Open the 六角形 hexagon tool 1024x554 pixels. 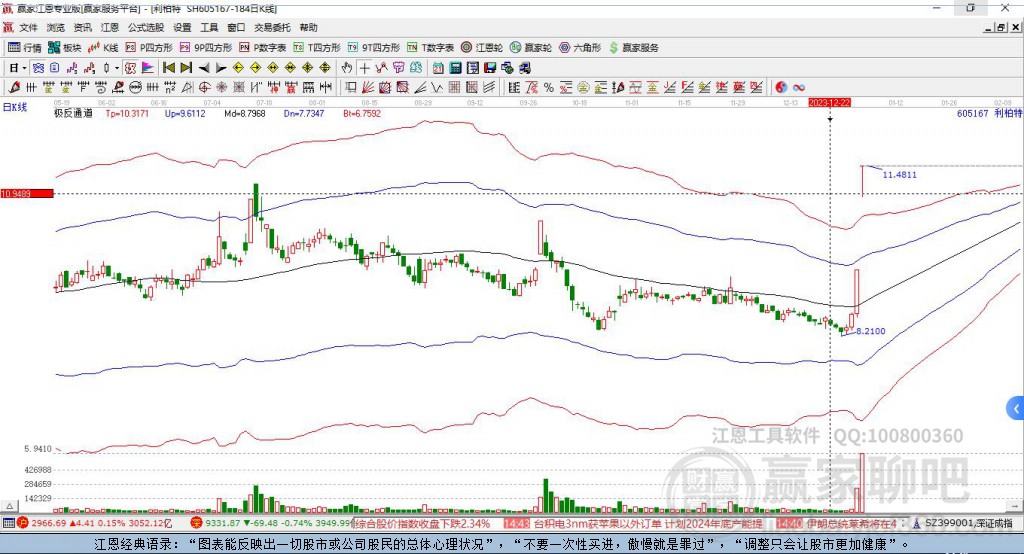[580, 48]
